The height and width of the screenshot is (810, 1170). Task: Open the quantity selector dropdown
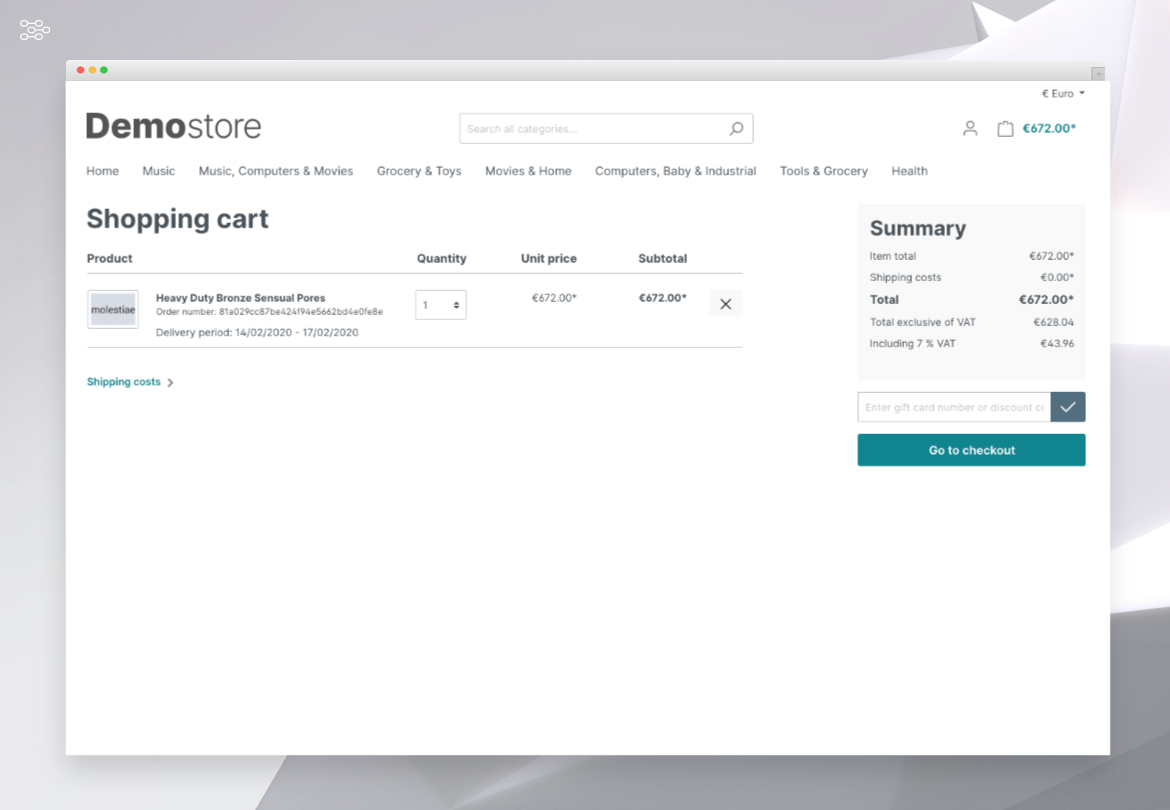tap(441, 305)
